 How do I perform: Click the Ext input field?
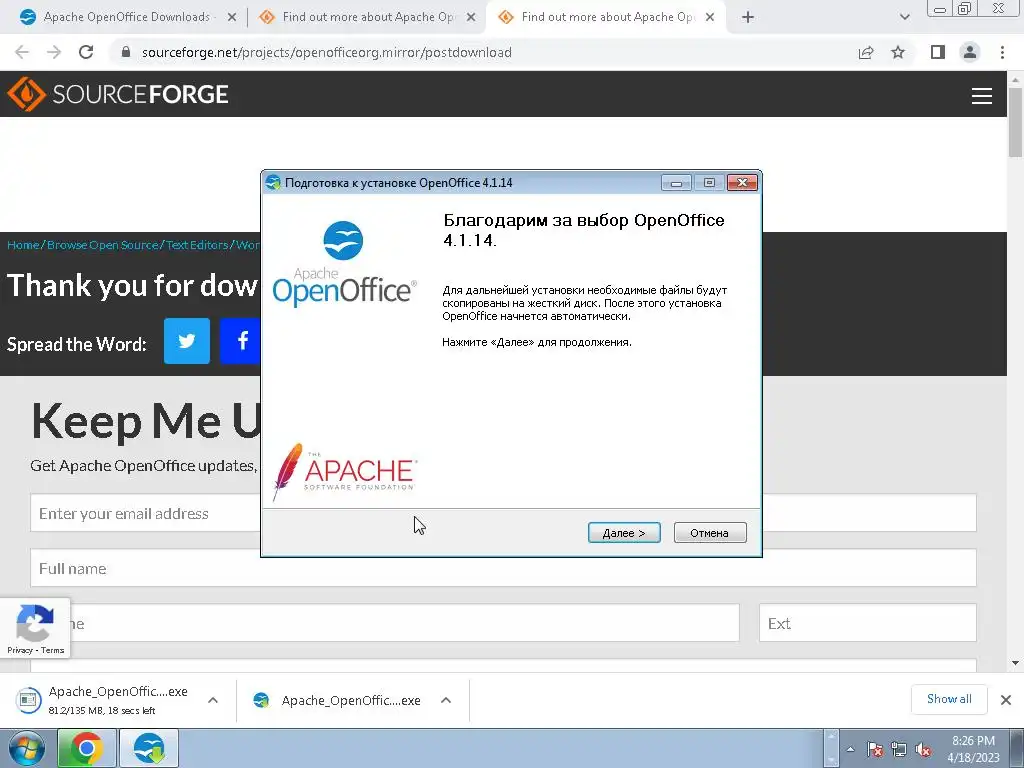867,623
